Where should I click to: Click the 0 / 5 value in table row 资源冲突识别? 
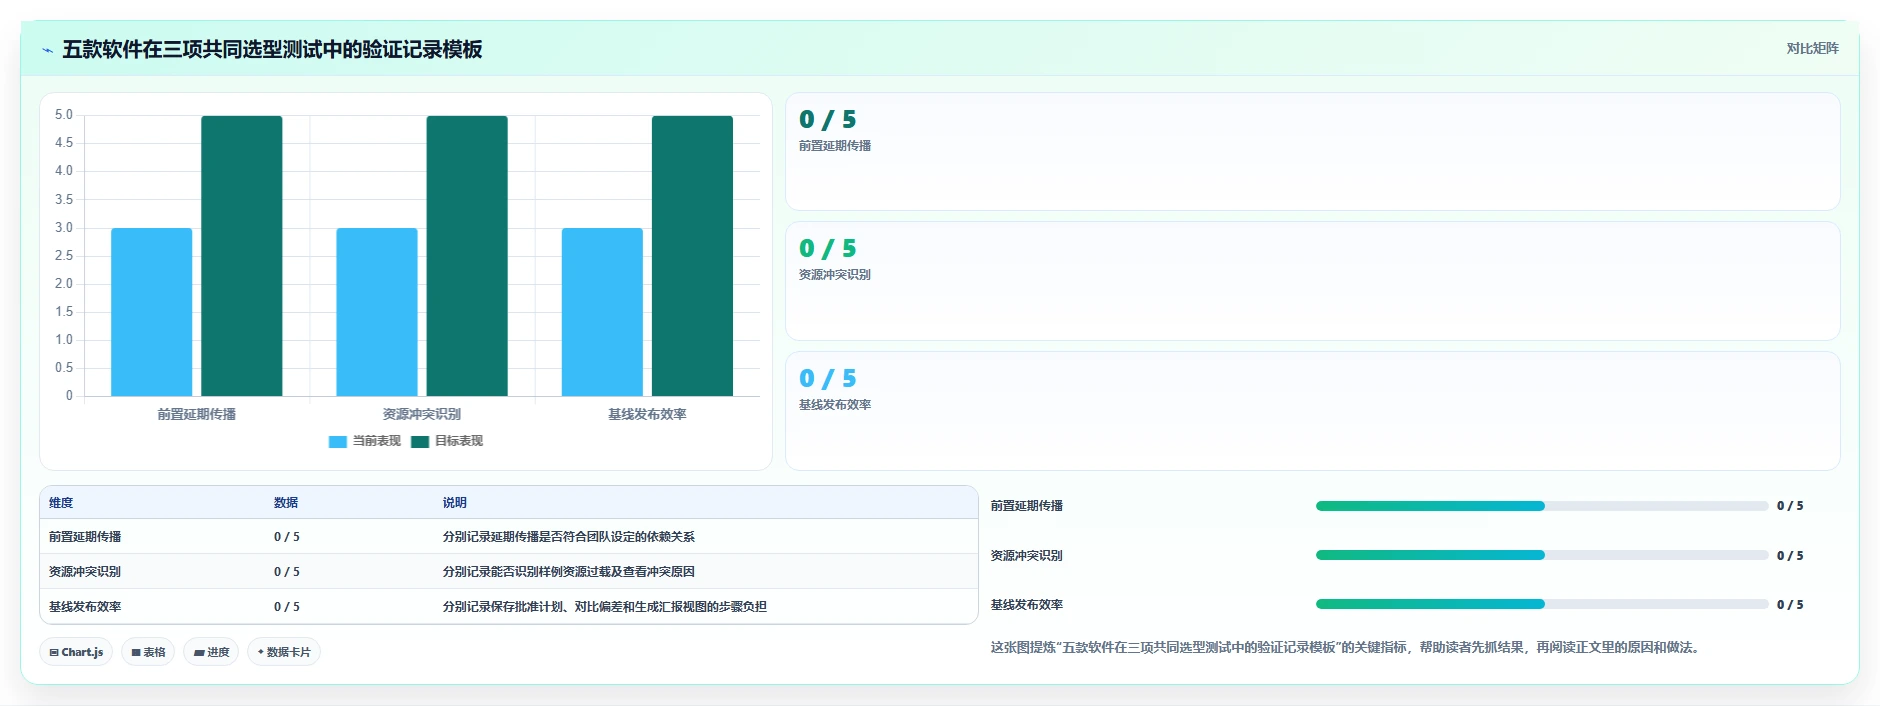(287, 572)
